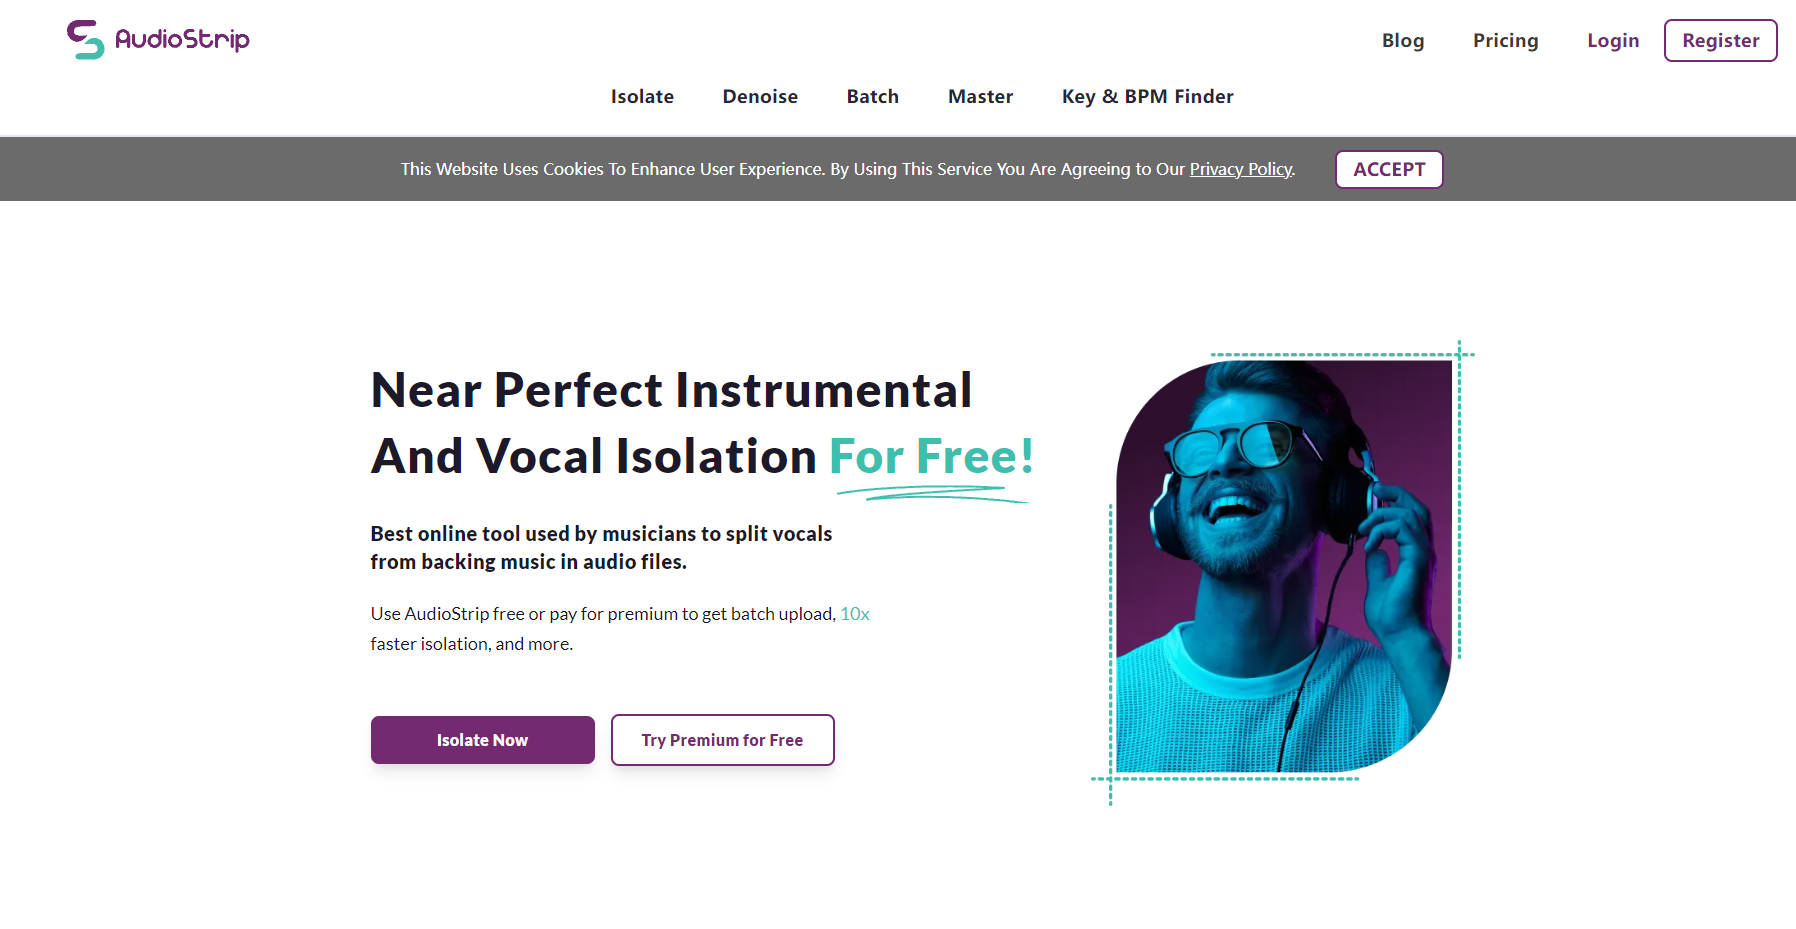
Task: Go to the Pricing page
Action: pos(1505,41)
